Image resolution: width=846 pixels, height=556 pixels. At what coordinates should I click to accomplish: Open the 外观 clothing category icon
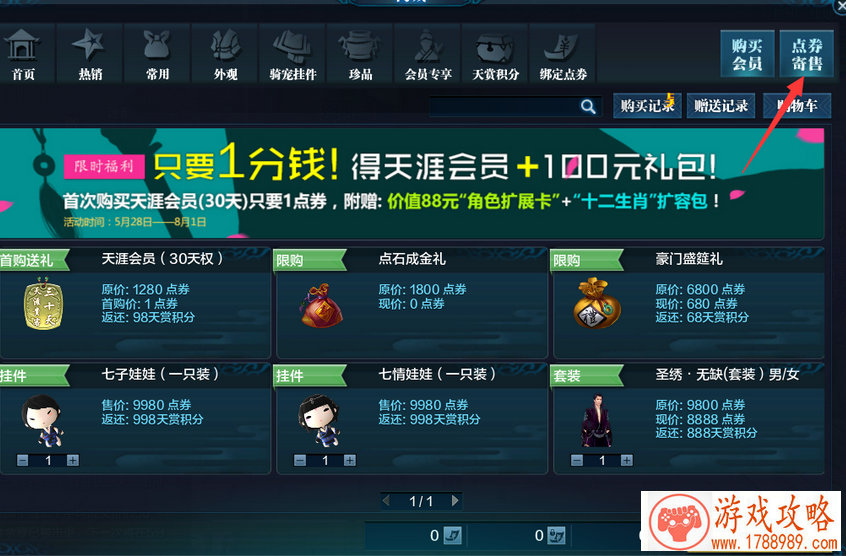pos(225,46)
